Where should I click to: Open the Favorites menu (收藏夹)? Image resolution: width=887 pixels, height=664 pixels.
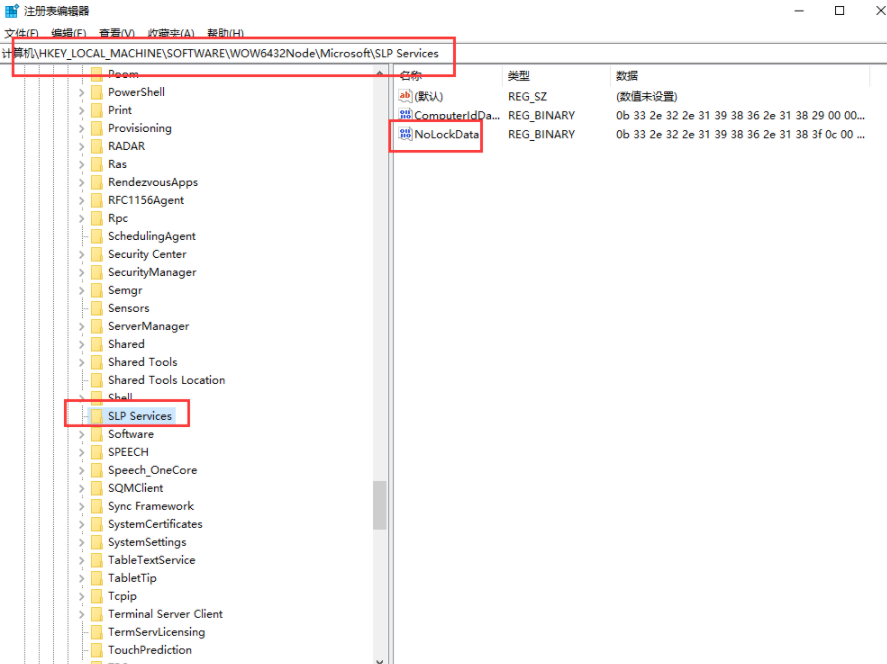tap(171, 33)
